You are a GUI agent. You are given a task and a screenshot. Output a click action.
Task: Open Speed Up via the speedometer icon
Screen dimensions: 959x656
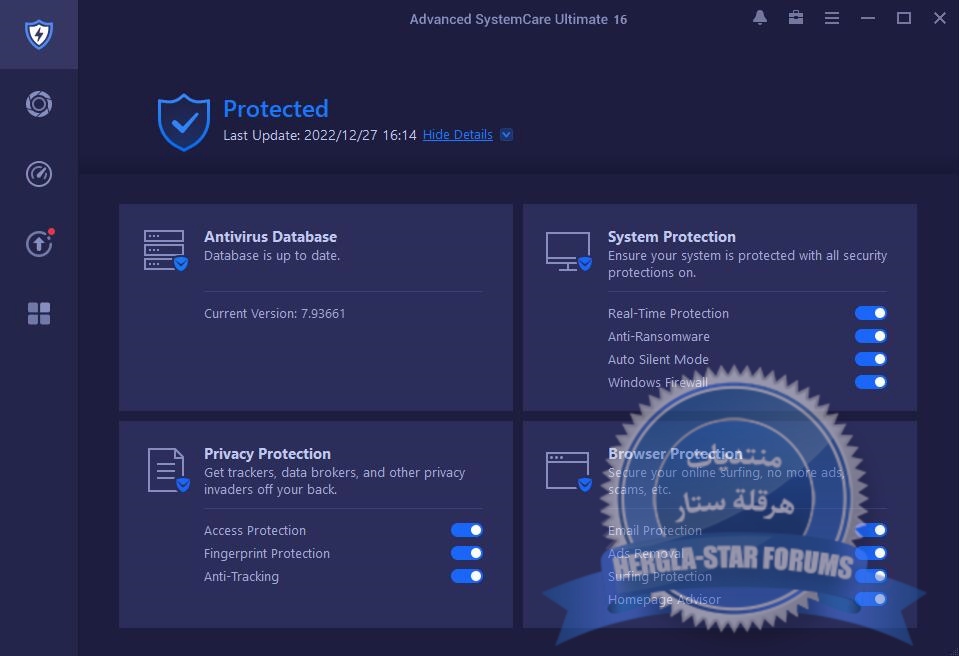[38, 173]
